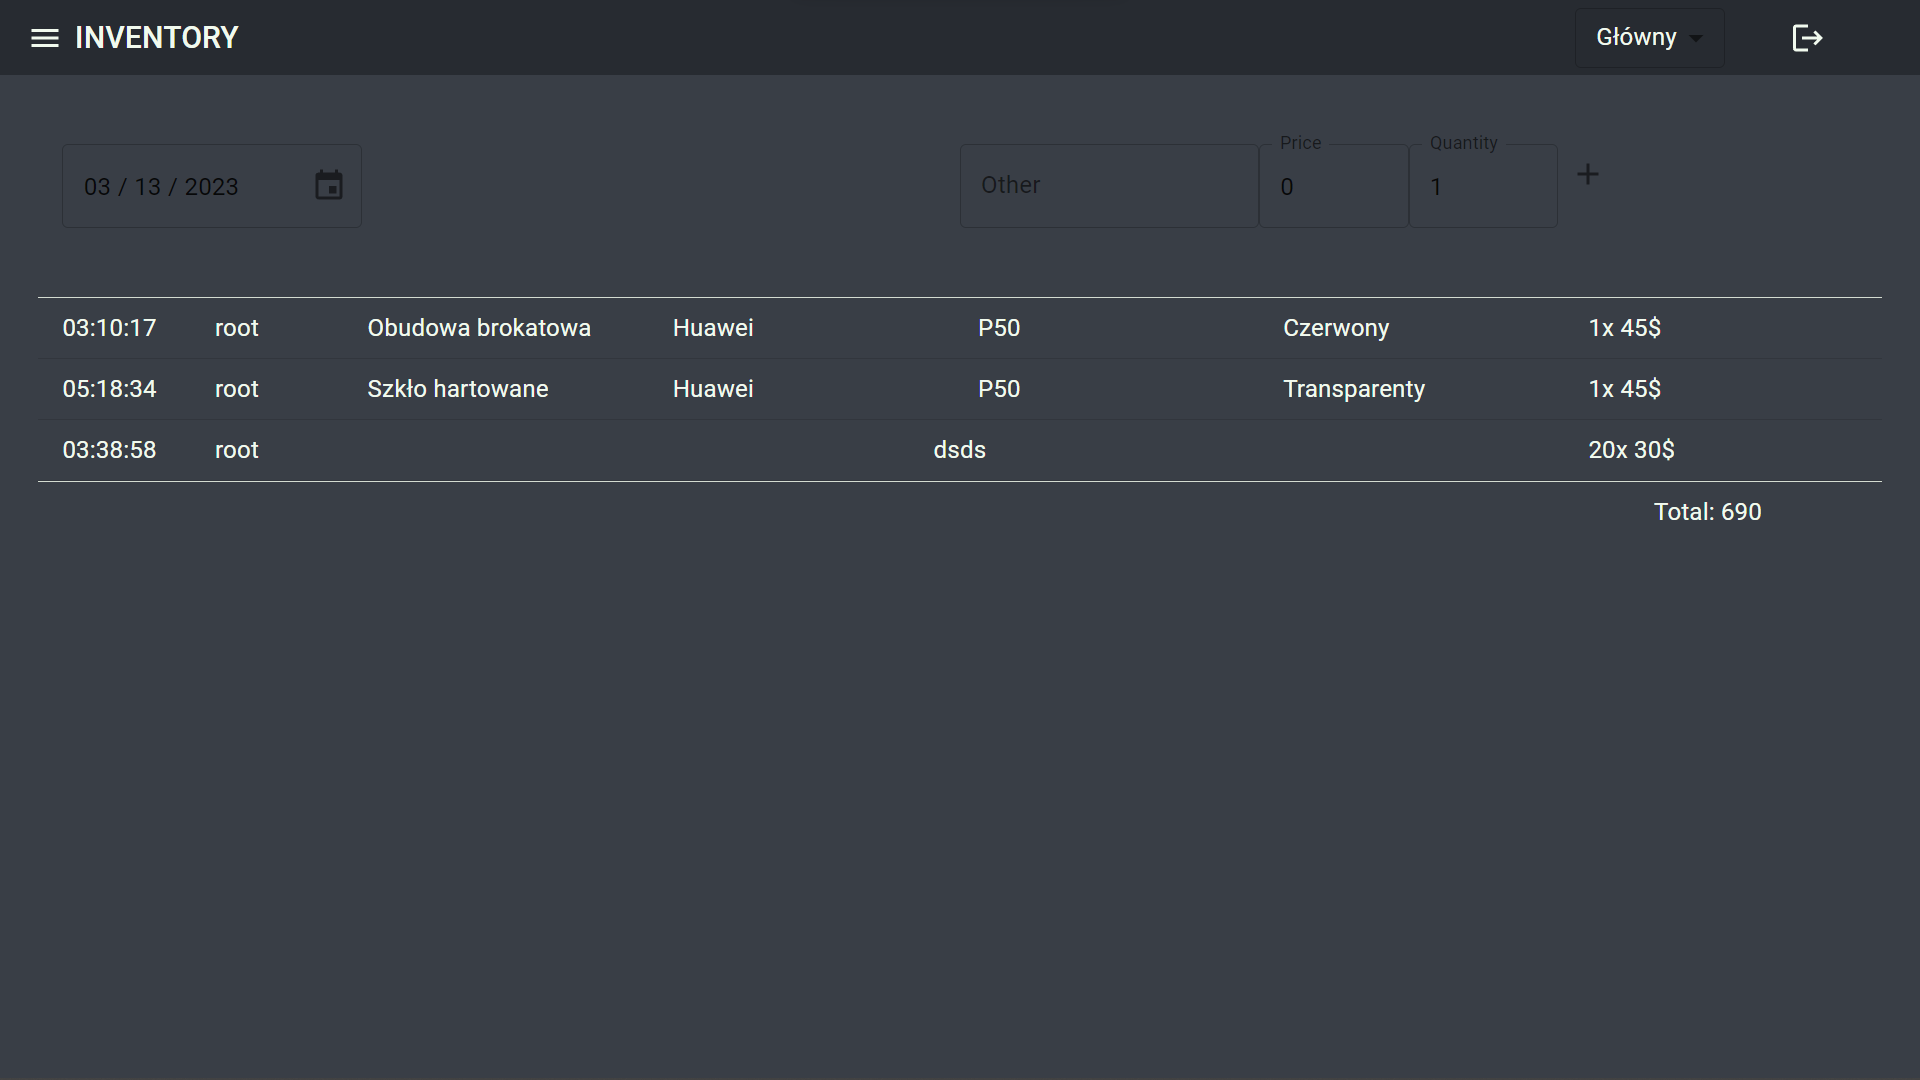Click the Czerwony color cell

[1336, 328]
